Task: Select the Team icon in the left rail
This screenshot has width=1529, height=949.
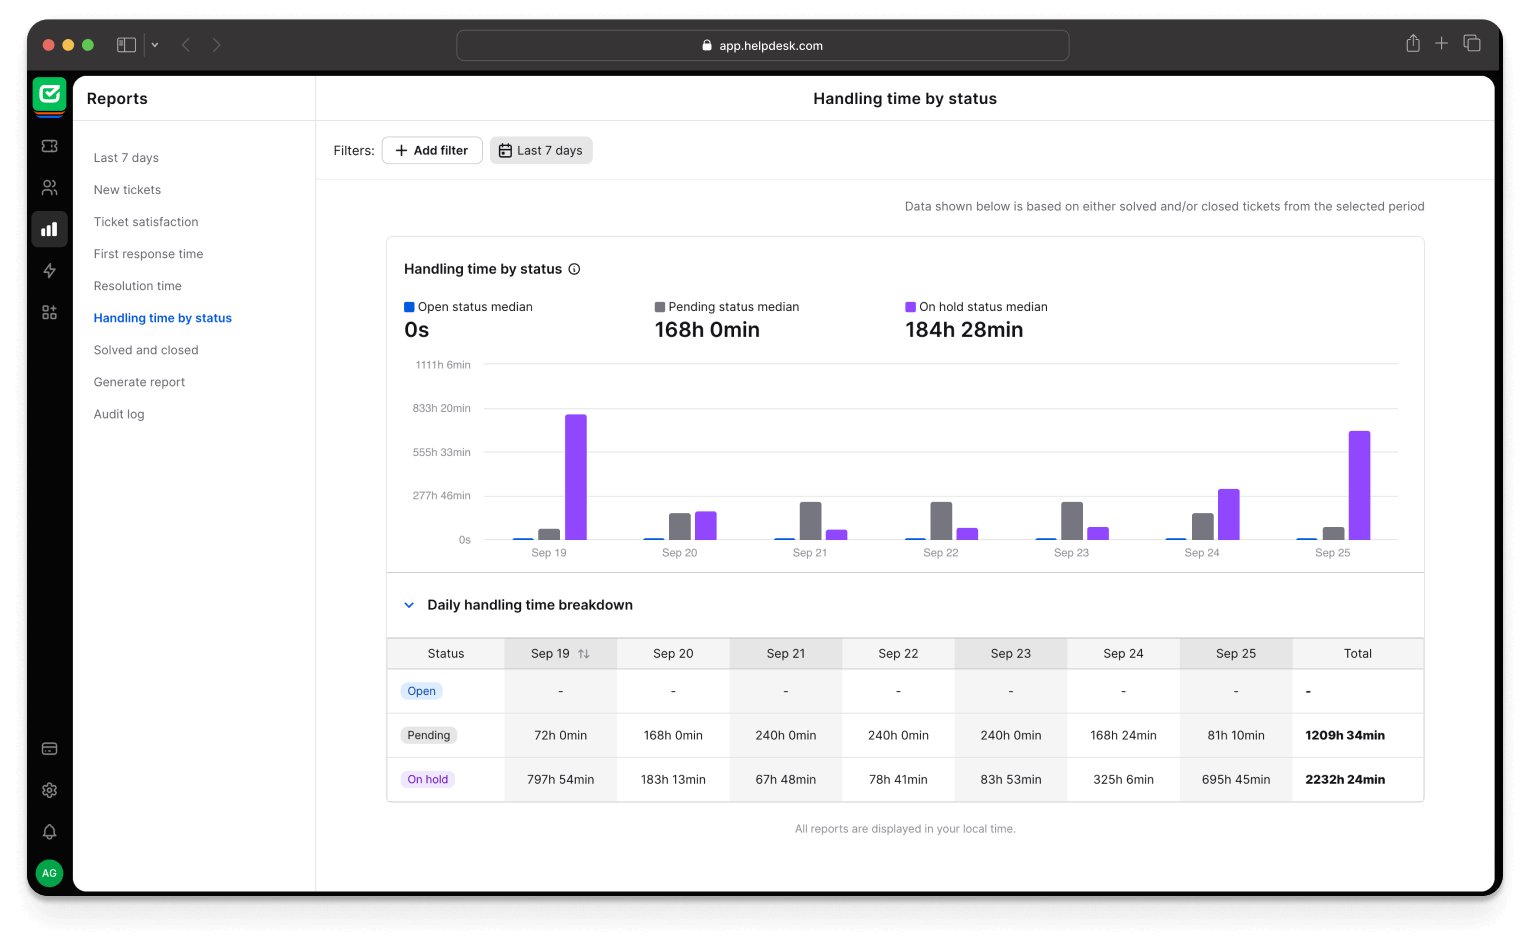Action: click(x=49, y=187)
